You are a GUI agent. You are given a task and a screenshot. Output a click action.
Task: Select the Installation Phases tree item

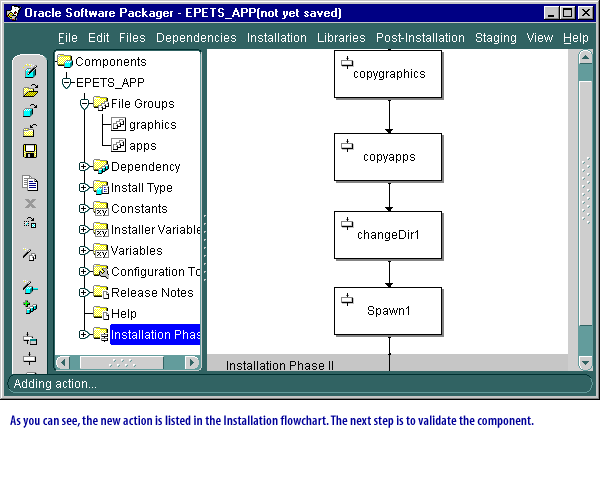coord(155,335)
